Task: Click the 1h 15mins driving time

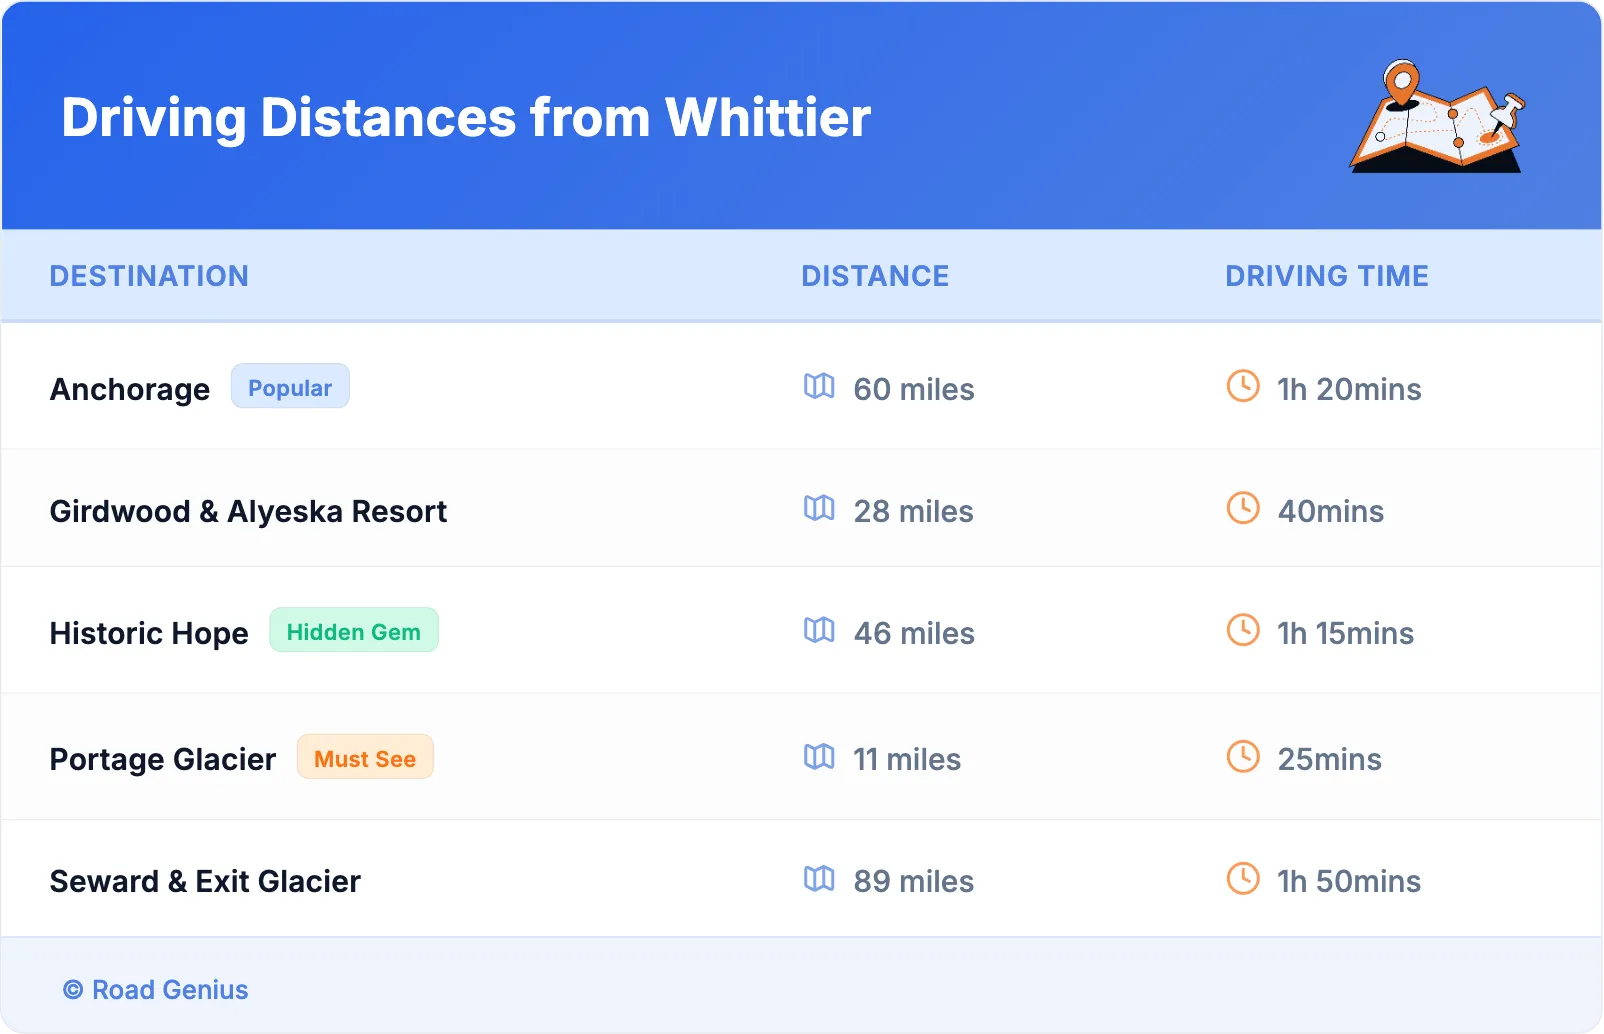Action: coord(1346,633)
